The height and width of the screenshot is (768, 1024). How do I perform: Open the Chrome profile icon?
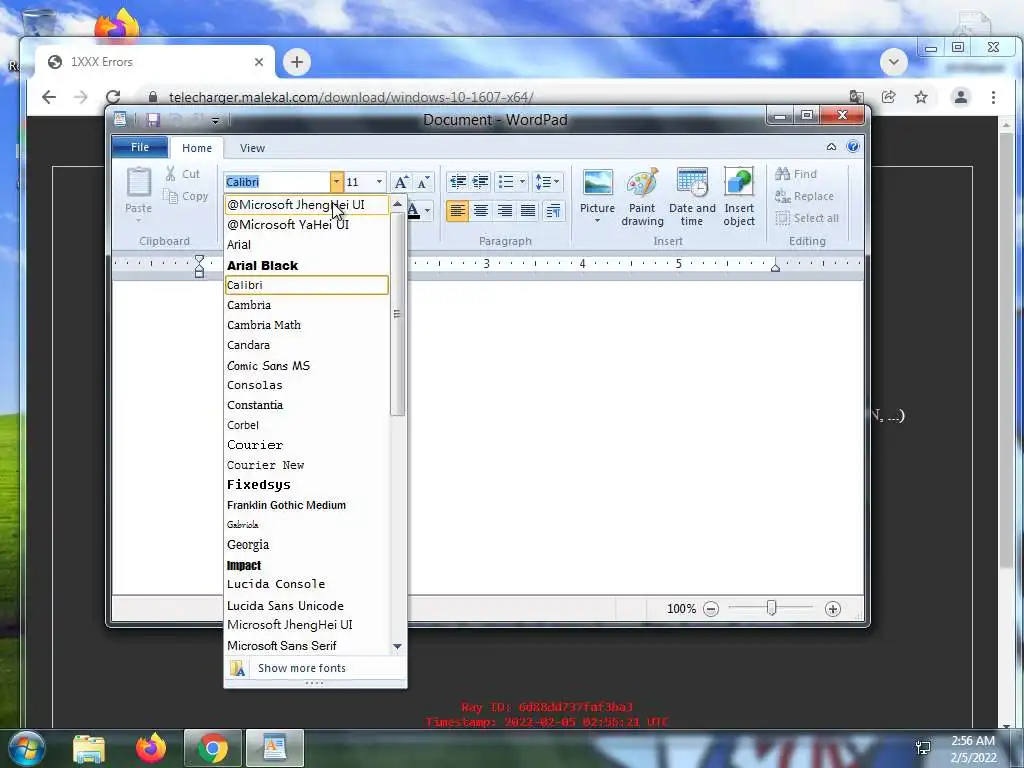click(961, 97)
